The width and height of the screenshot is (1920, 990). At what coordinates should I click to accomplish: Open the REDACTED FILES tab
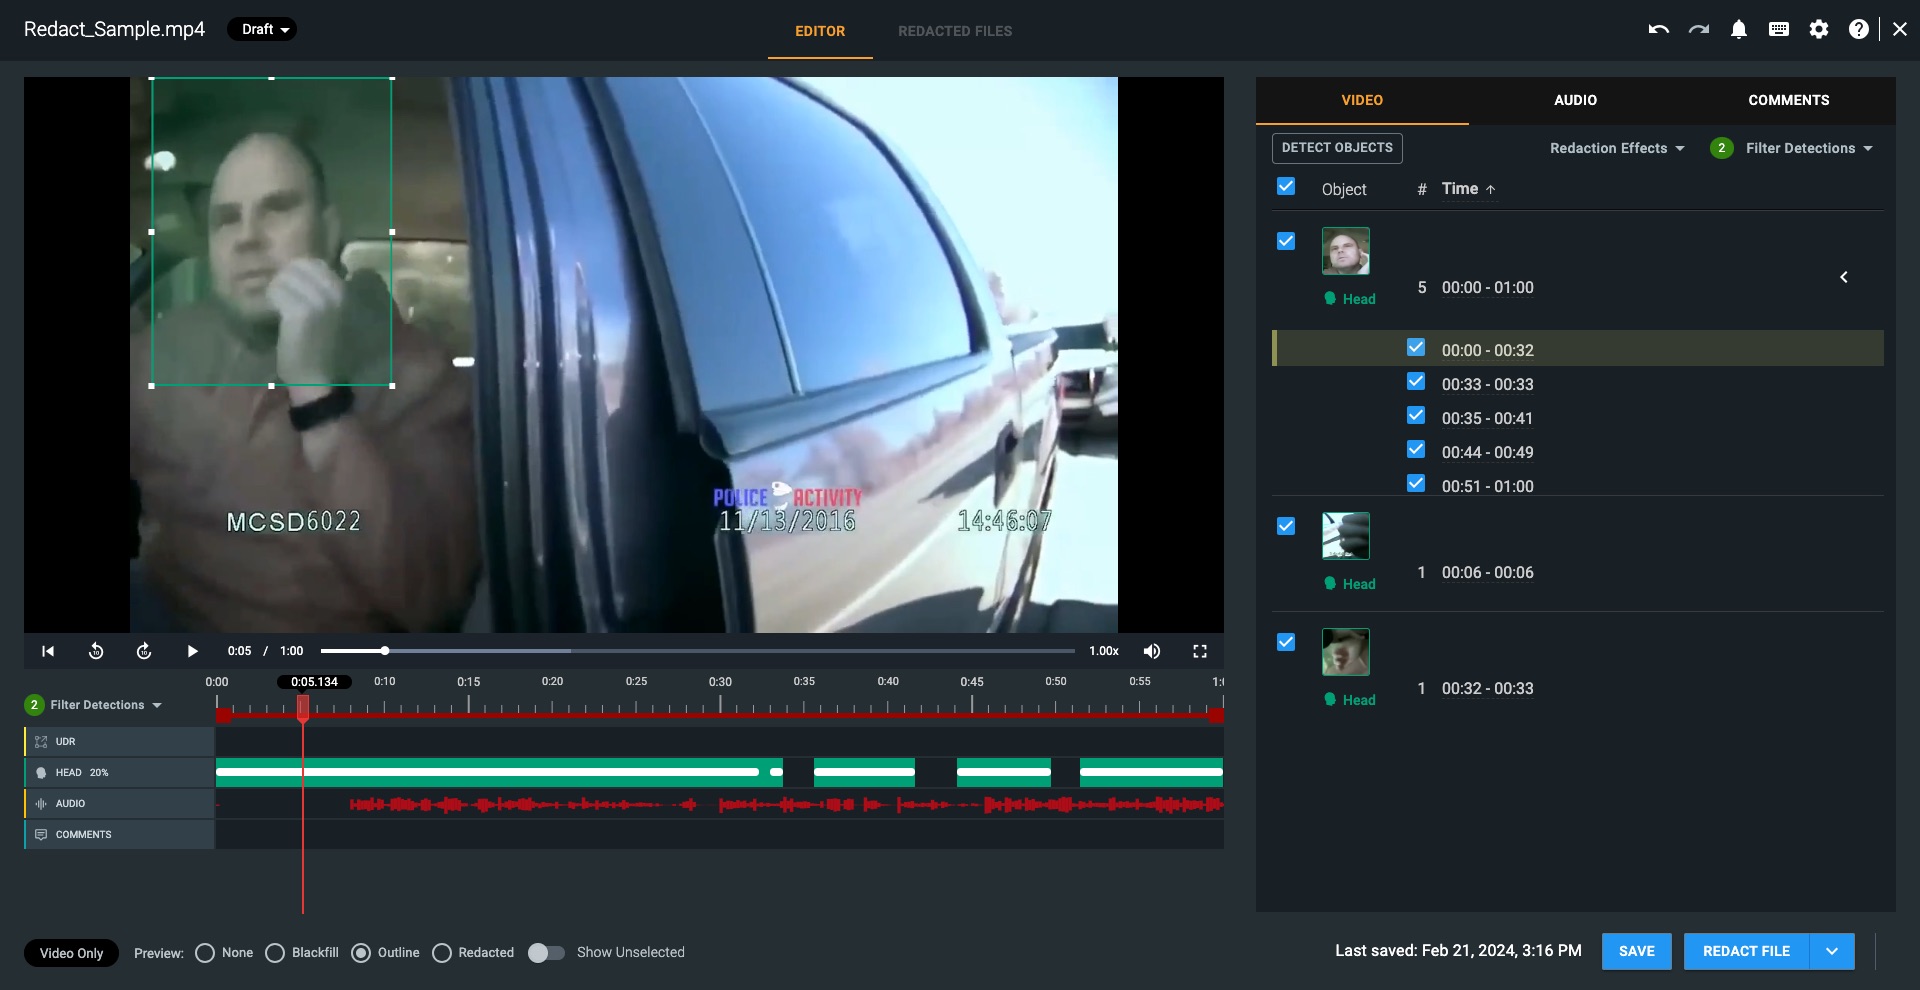click(x=954, y=31)
